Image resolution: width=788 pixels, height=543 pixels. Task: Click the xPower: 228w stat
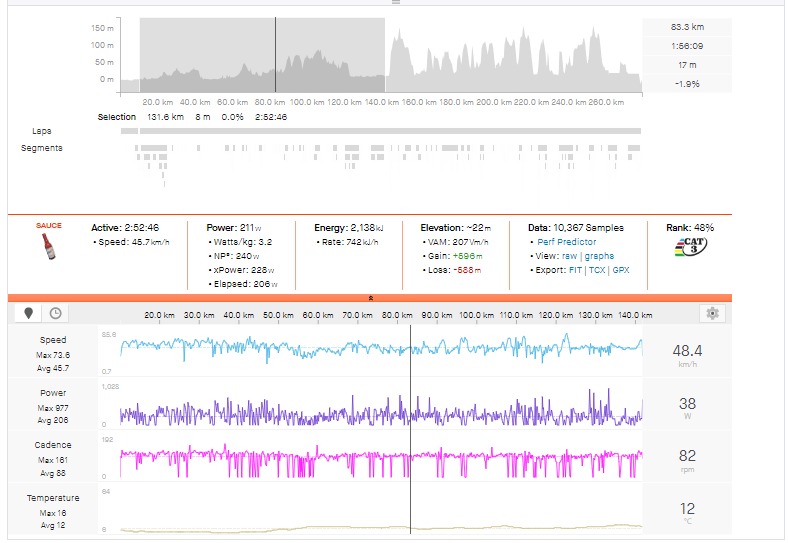point(244,270)
